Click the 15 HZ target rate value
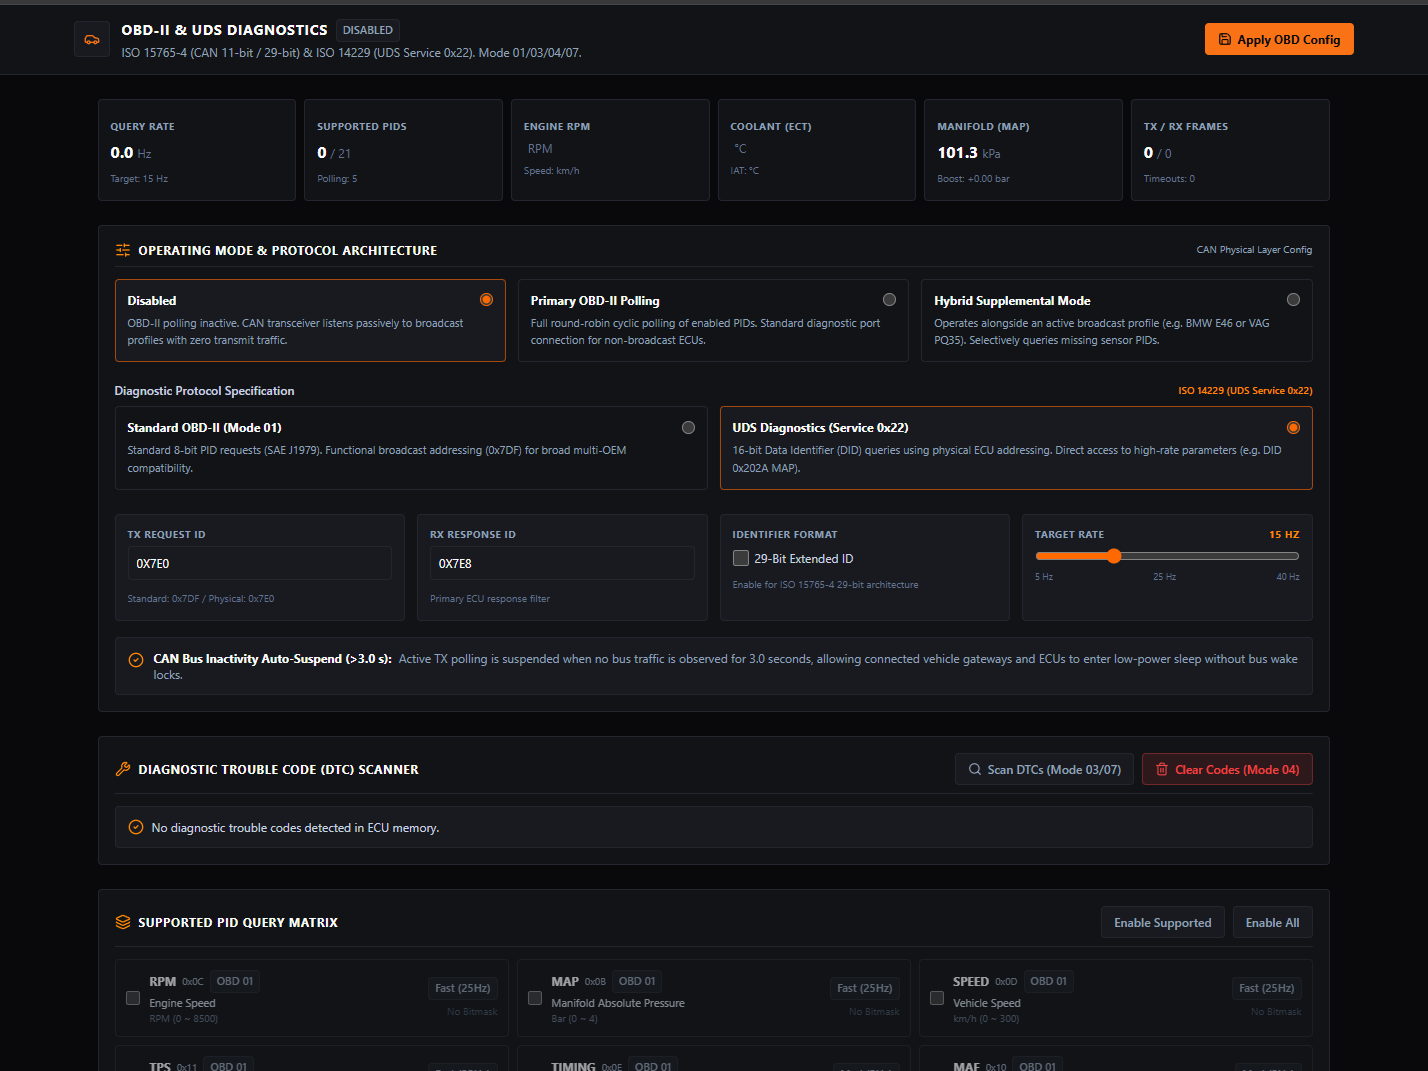This screenshot has width=1428, height=1071. (x=1284, y=535)
